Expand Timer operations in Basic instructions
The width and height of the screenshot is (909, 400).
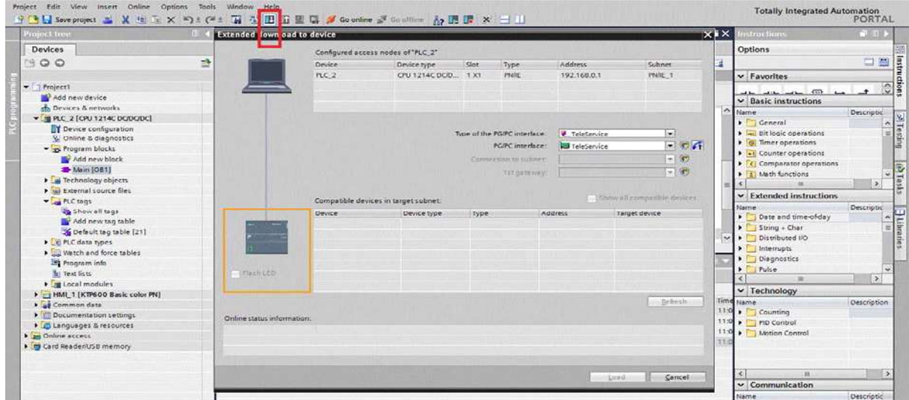pyautogui.click(x=744, y=143)
